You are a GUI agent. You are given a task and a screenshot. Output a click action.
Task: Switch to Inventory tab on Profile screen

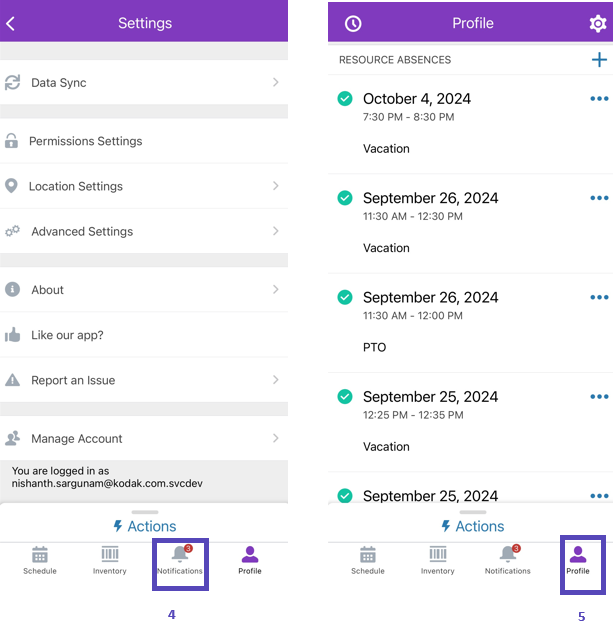pos(438,559)
